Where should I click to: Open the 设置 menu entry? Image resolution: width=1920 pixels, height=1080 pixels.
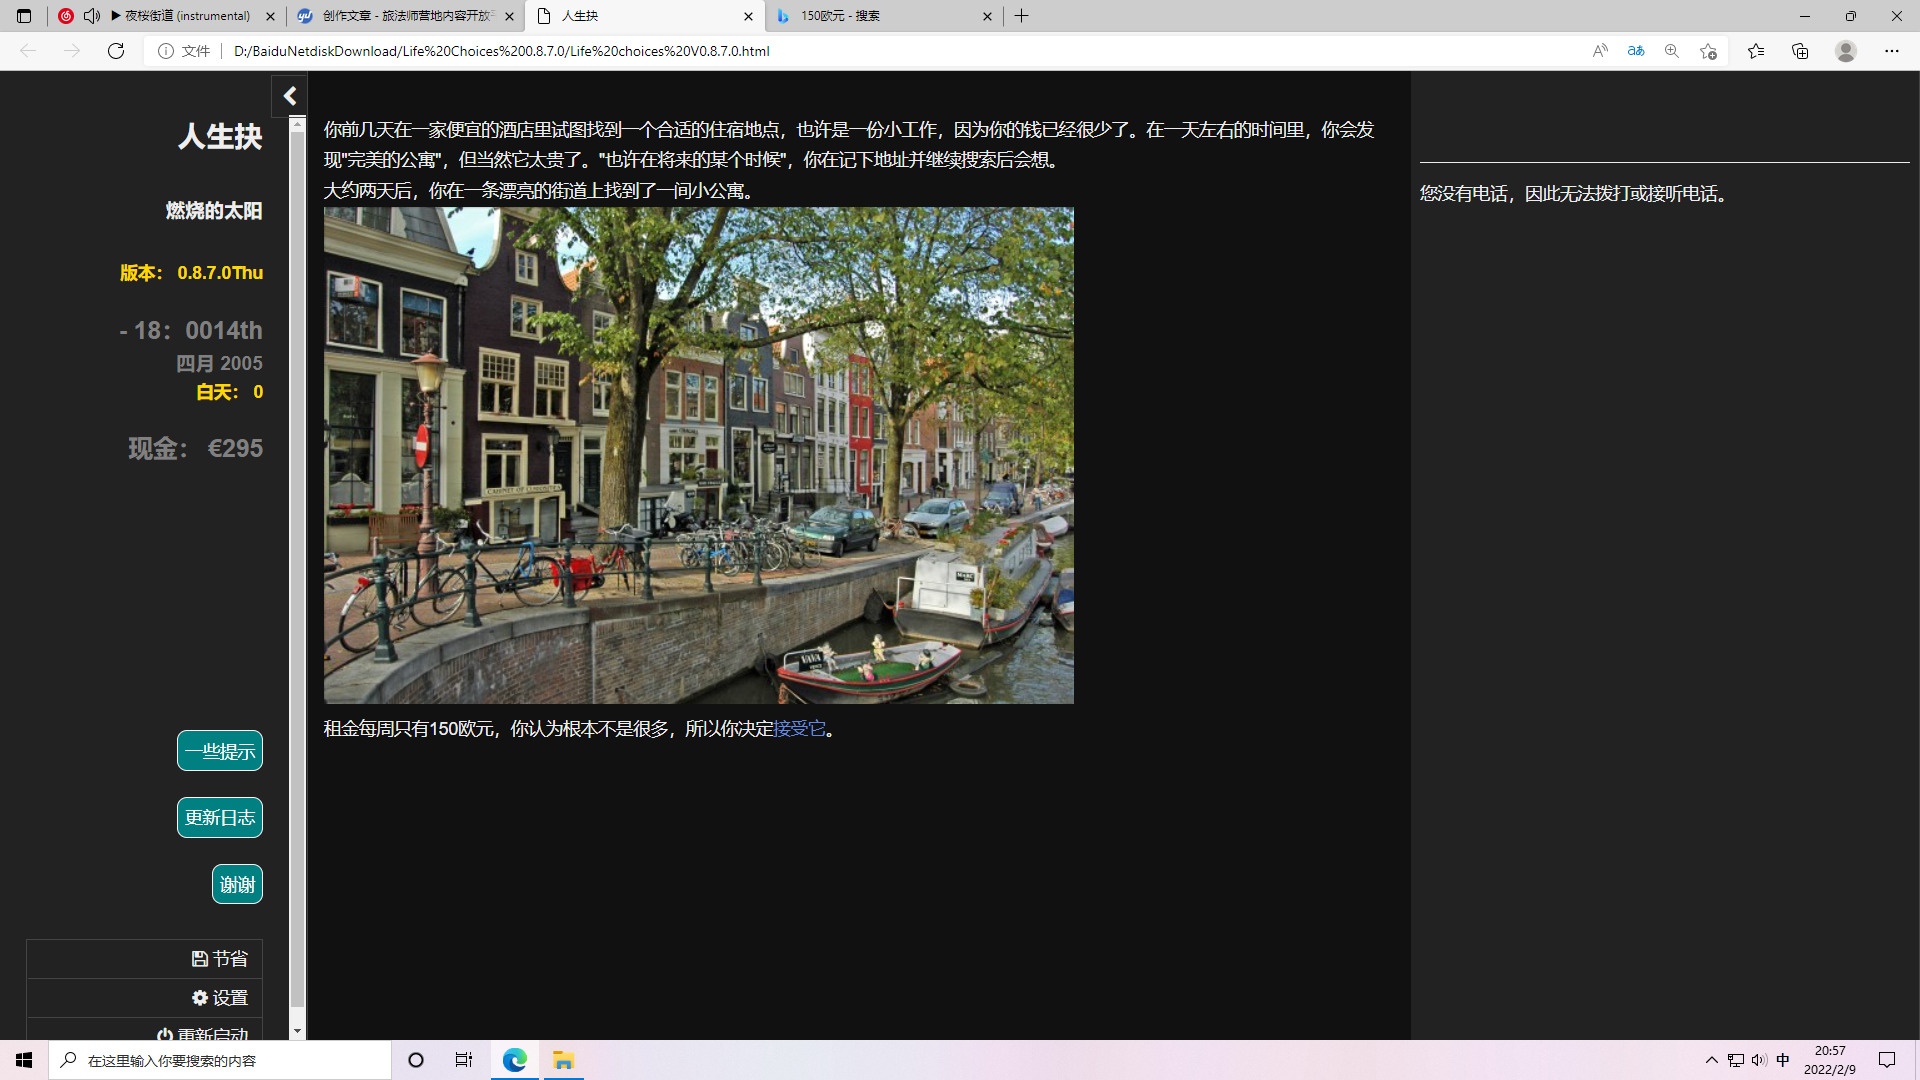click(x=220, y=998)
